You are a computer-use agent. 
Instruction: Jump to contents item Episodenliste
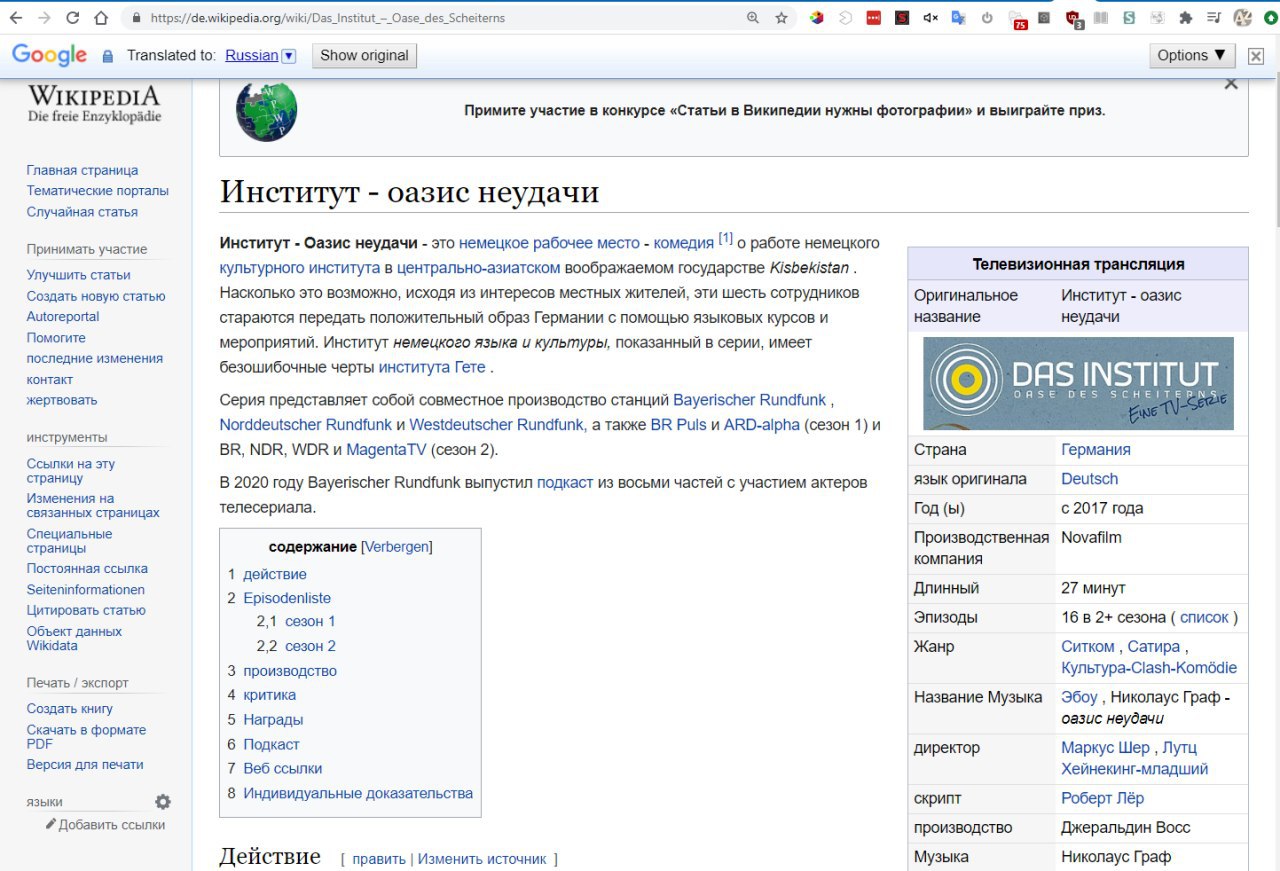[x=287, y=598]
